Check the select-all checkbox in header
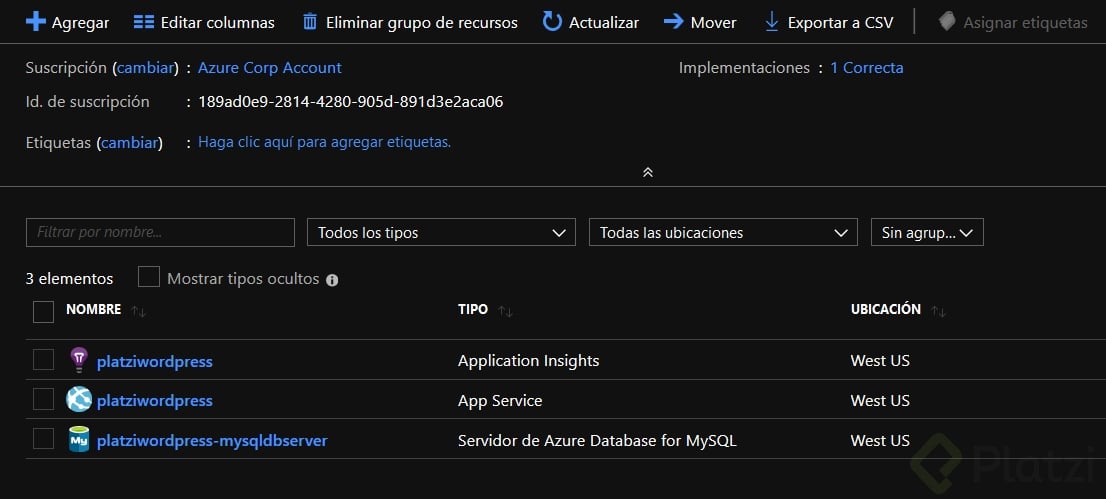This screenshot has height=499, width=1106. pos(44,311)
